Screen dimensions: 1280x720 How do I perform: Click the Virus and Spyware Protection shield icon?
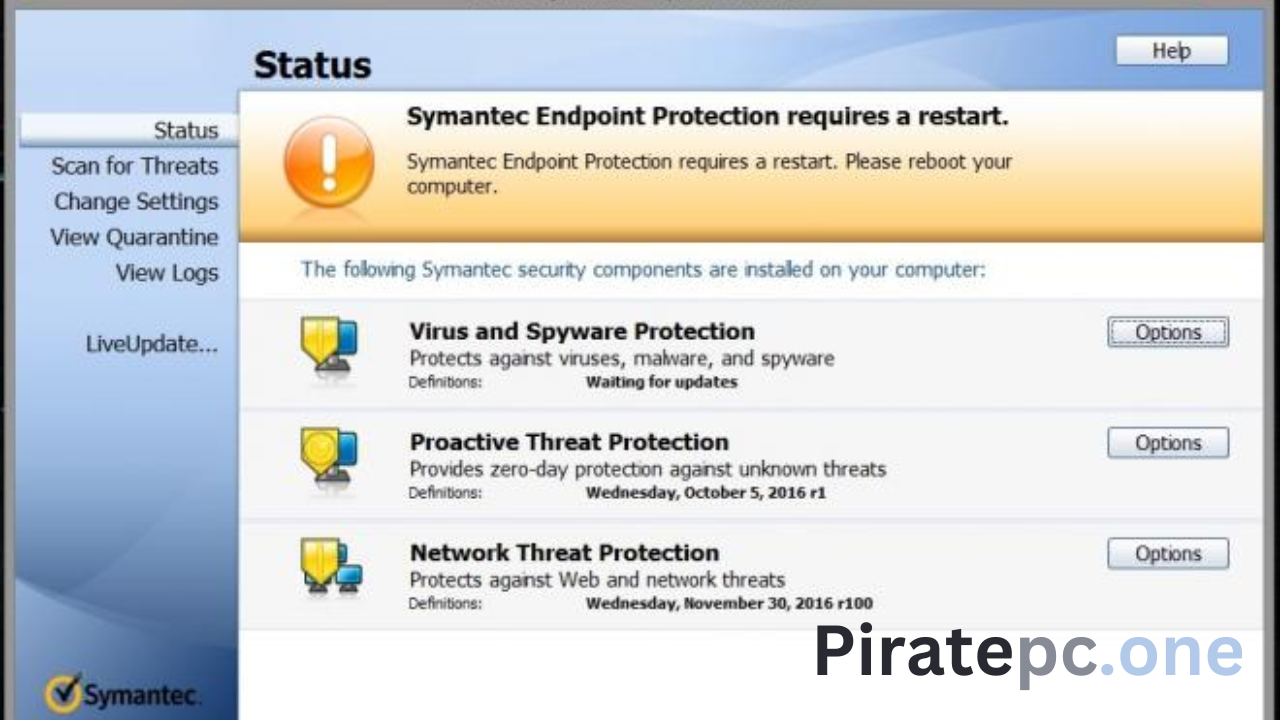coord(329,345)
